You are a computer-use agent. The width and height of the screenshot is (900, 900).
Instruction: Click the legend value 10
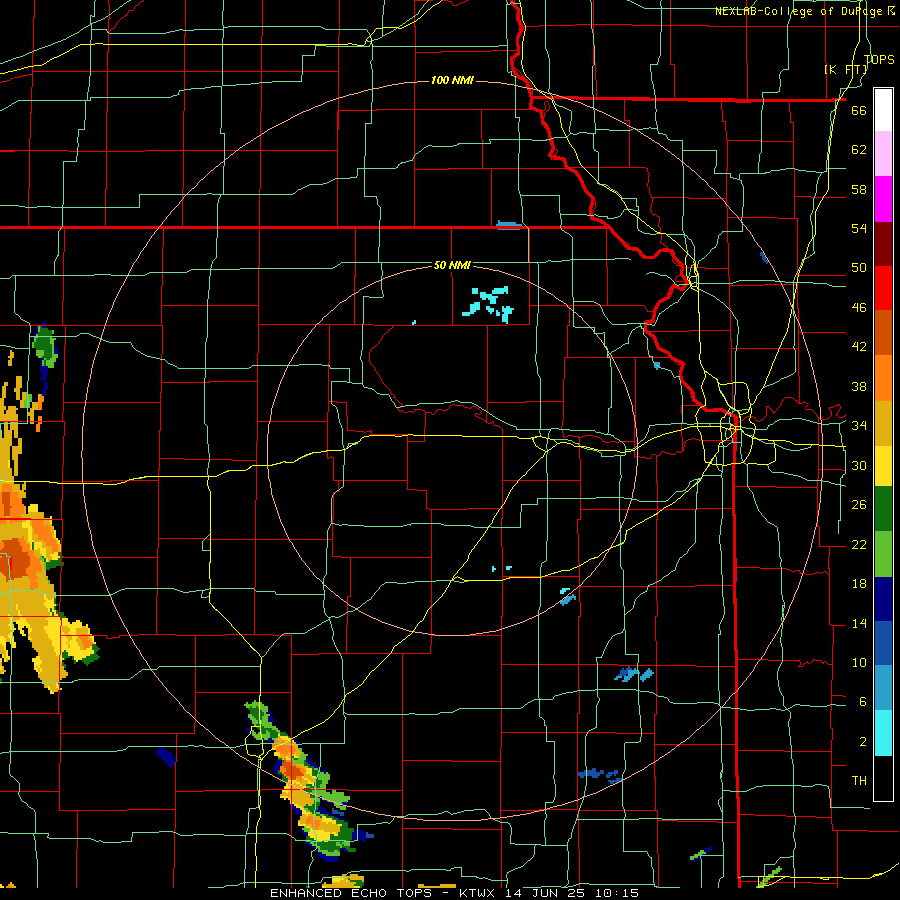click(x=859, y=663)
